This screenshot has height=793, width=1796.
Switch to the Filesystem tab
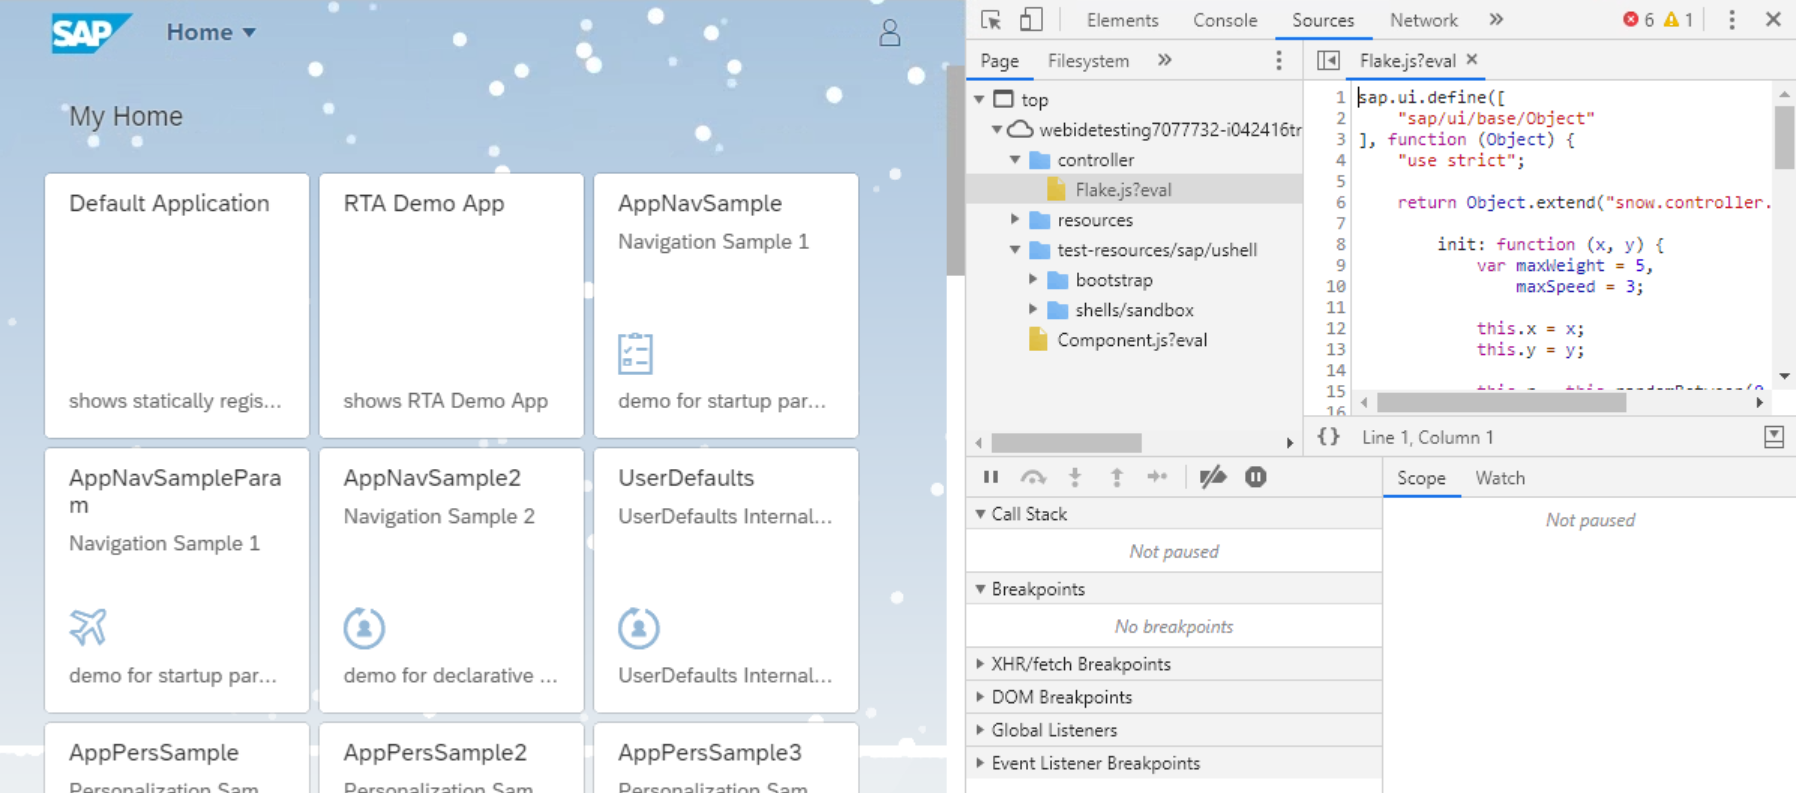click(x=1088, y=61)
